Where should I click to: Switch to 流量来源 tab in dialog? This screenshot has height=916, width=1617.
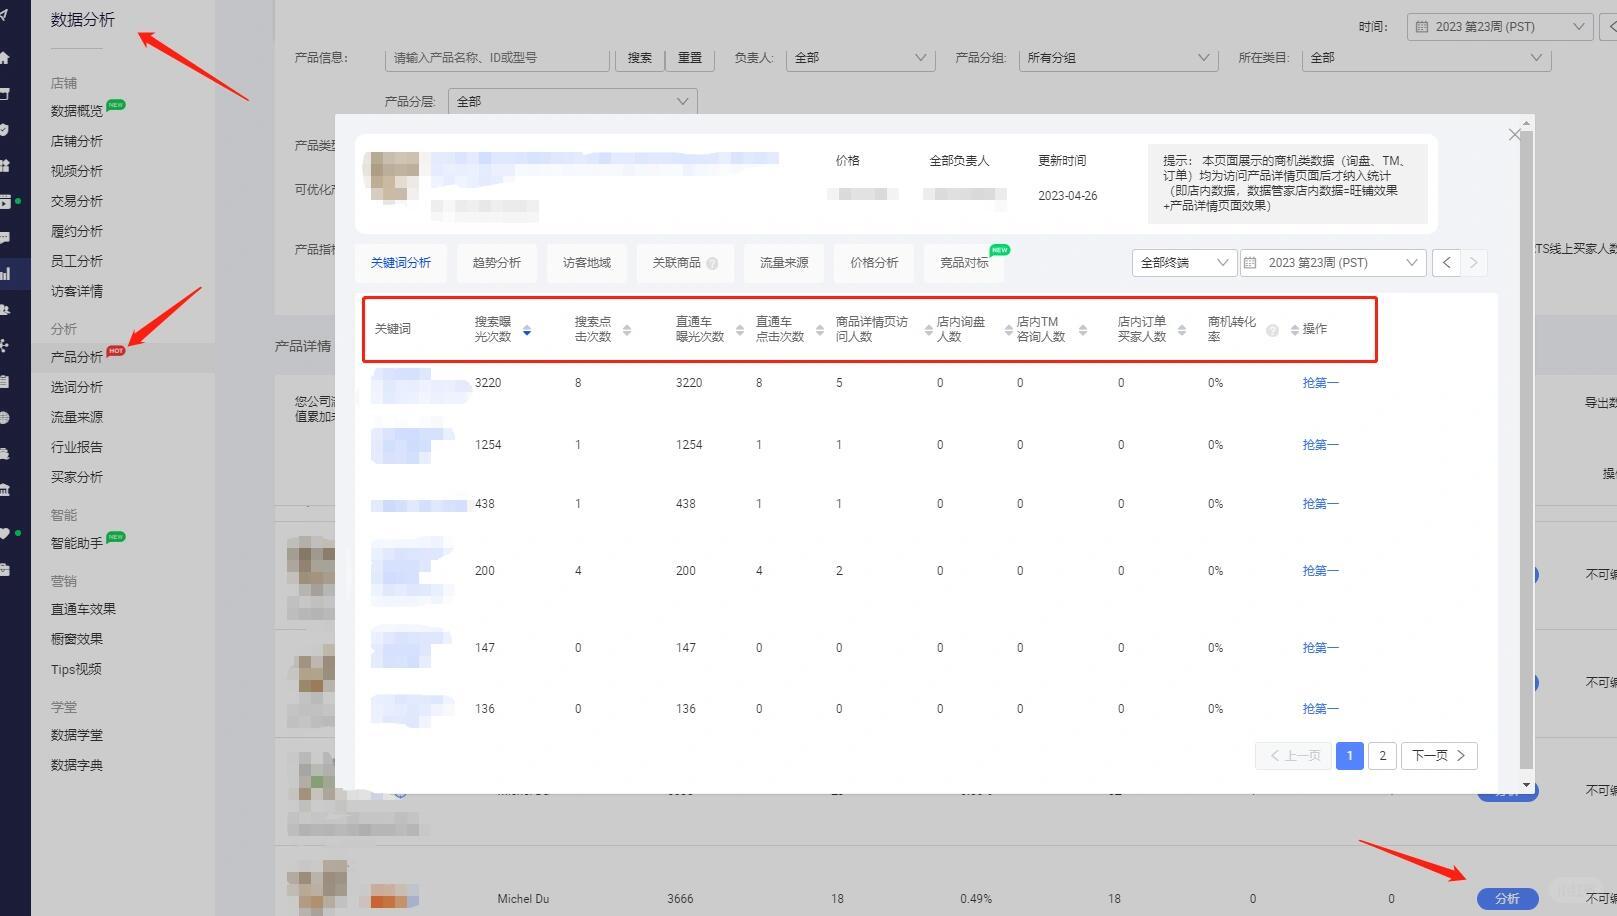click(784, 263)
